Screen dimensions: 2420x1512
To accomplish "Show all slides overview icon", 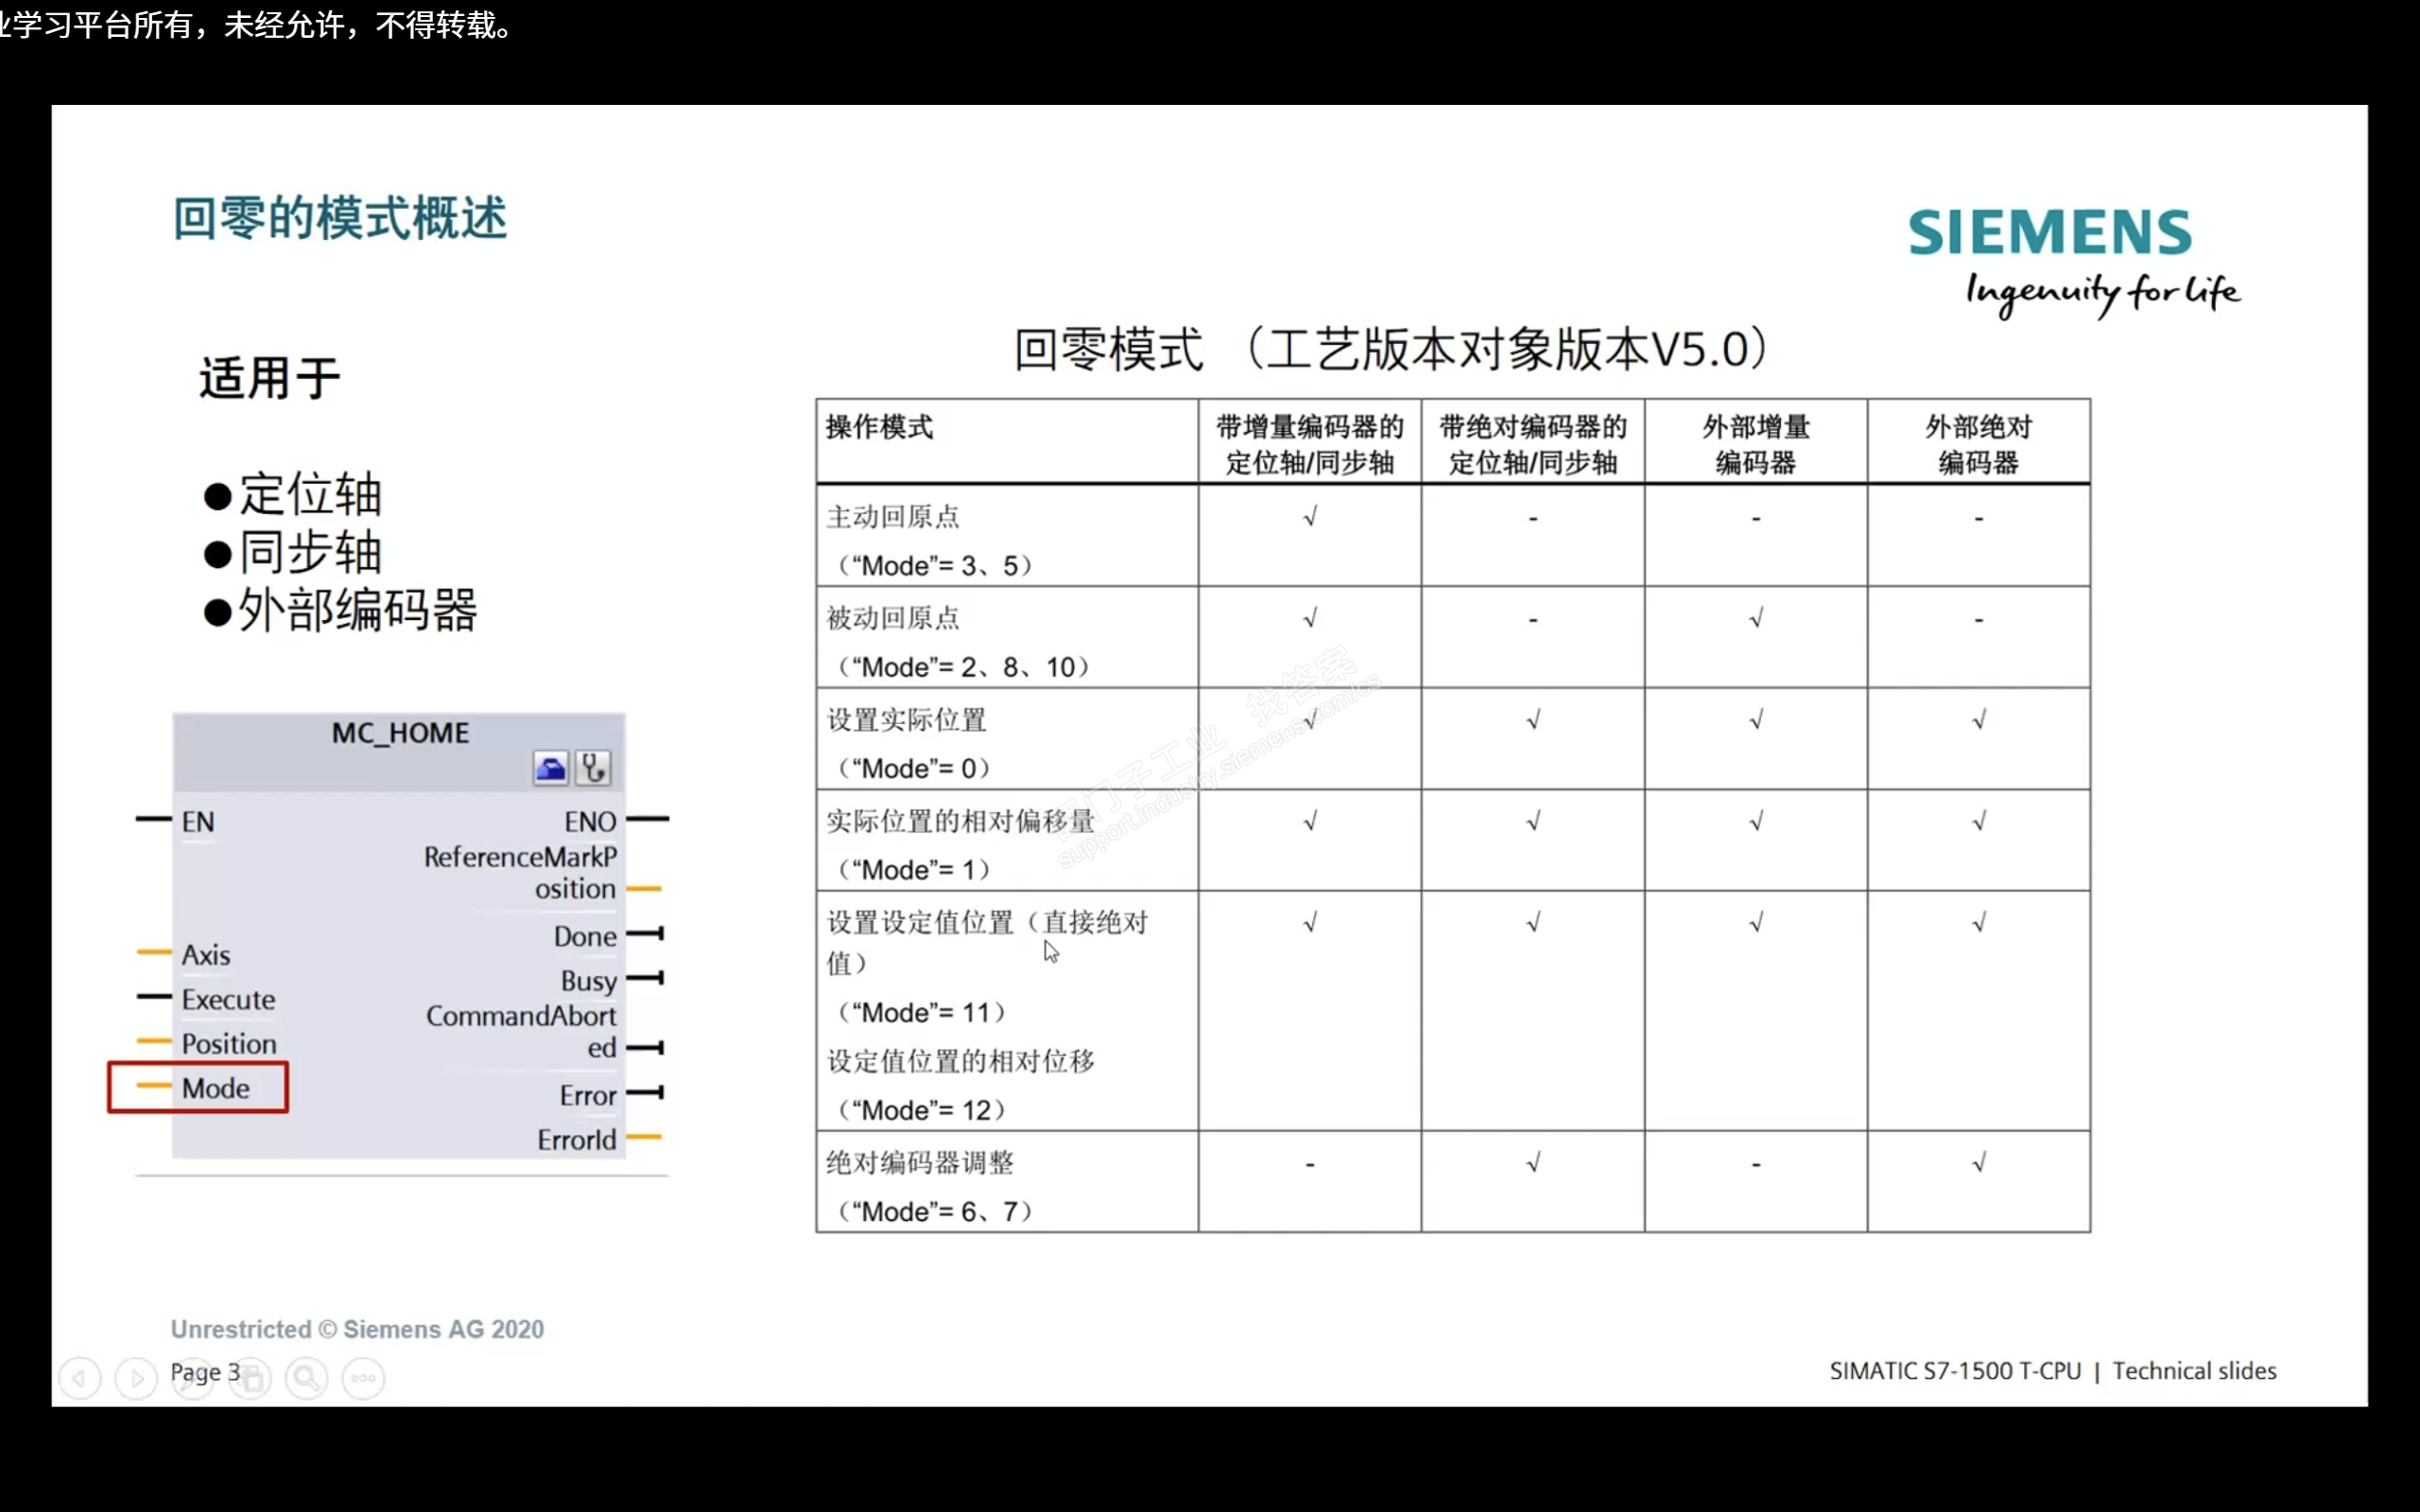I will [251, 1378].
